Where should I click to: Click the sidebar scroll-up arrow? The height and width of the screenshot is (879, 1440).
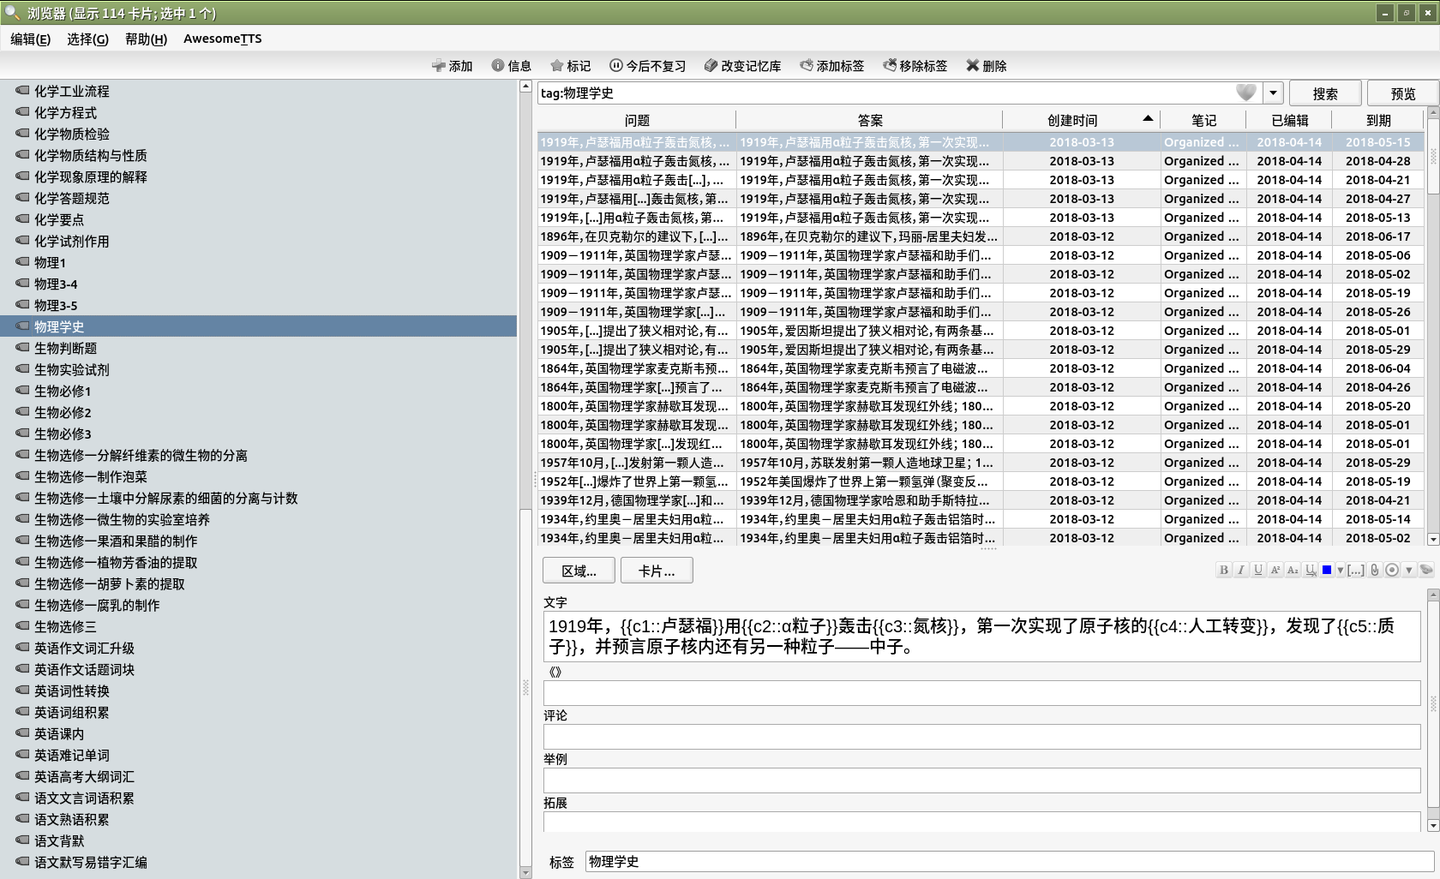(526, 87)
